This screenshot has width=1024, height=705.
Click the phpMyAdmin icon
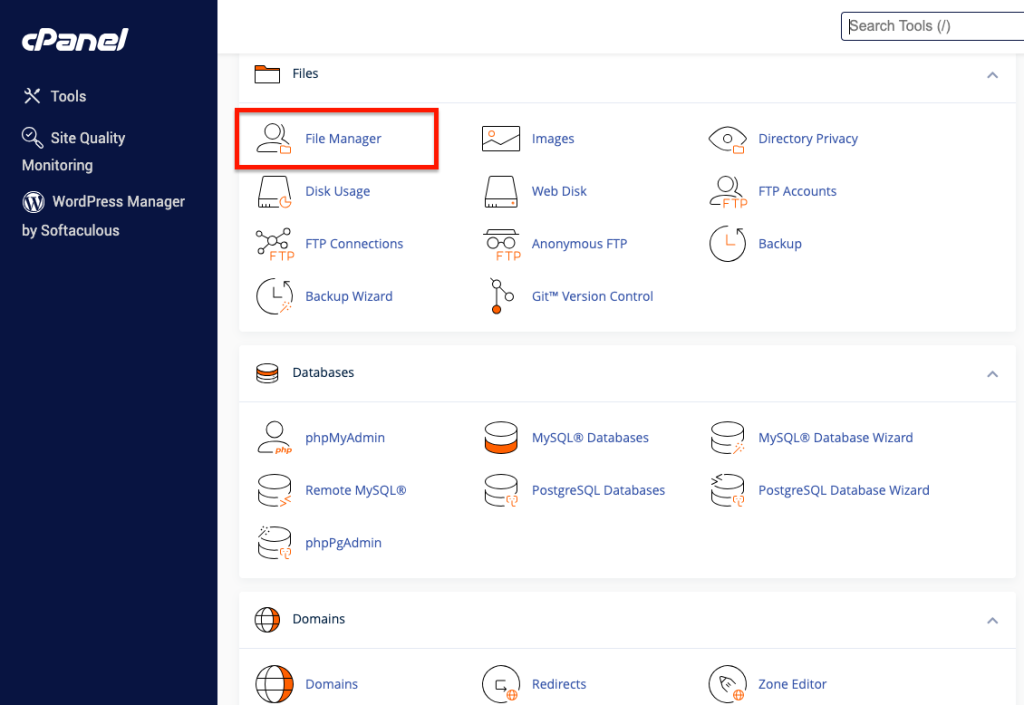[274, 437]
